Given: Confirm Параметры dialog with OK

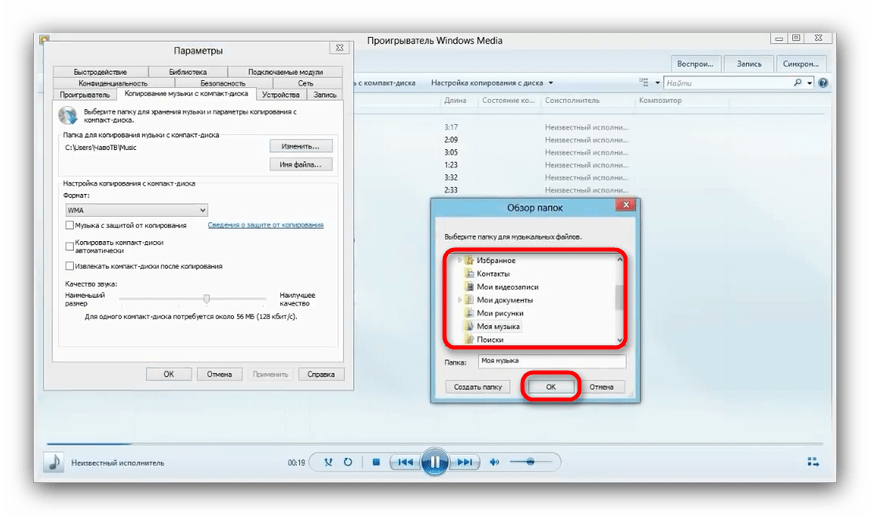Looking at the screenshot, I should click(x=169, y=375).
